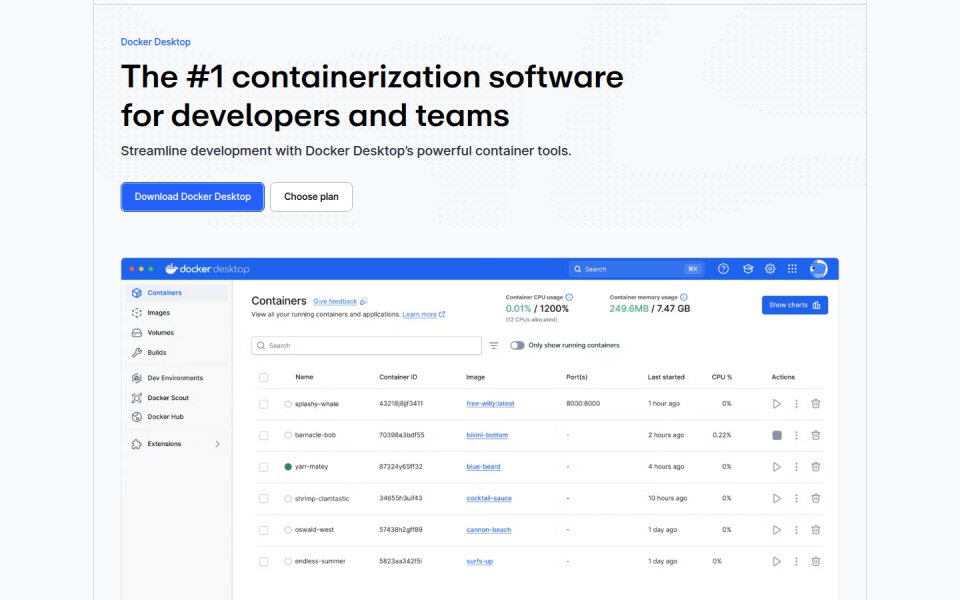The height and width of the screenshot is (600, 960).
Task: Check the endless-summer row checkbox
Action: pos(263,561)
